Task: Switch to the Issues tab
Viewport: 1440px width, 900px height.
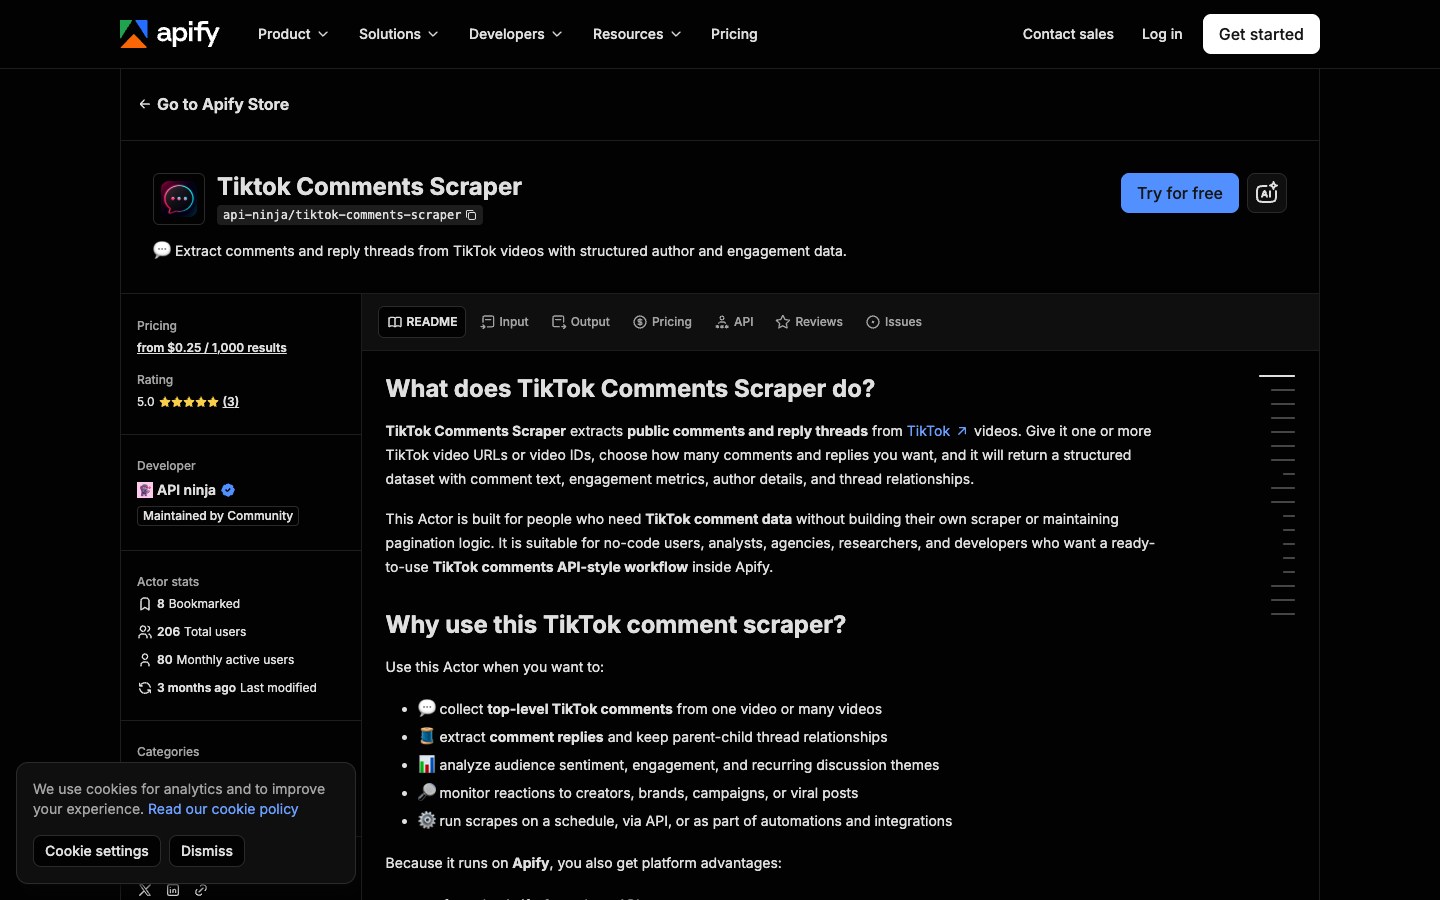Action: (x=894, y=322)
